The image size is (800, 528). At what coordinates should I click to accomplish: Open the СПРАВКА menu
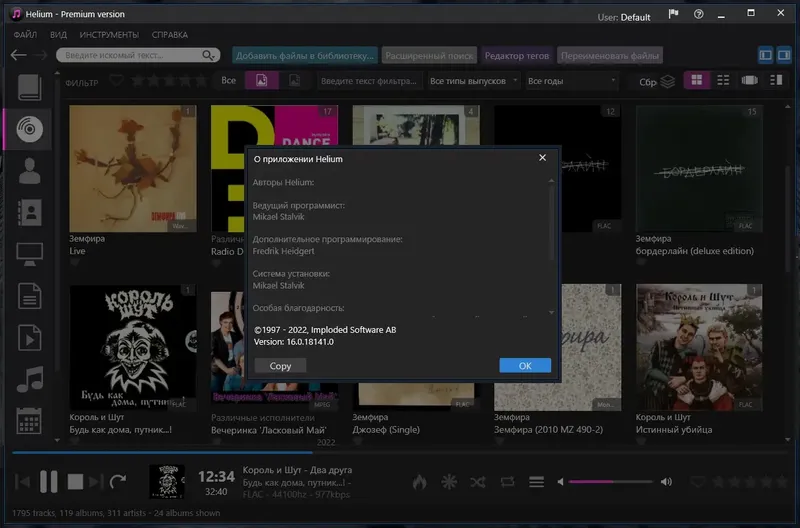point(170,35)
